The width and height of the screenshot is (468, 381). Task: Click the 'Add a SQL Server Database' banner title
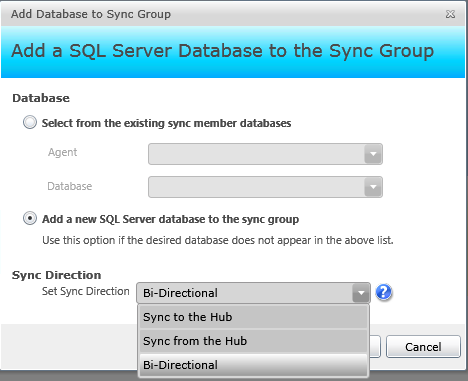[223, 51]
